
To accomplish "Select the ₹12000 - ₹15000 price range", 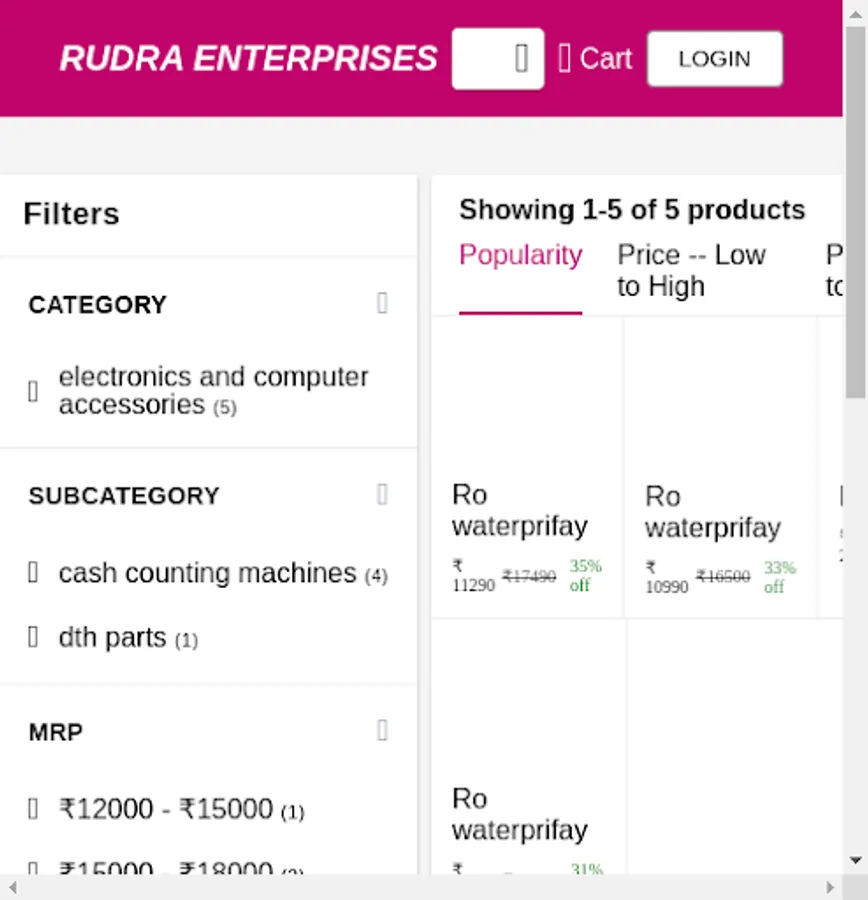I will tap(33, 808).
